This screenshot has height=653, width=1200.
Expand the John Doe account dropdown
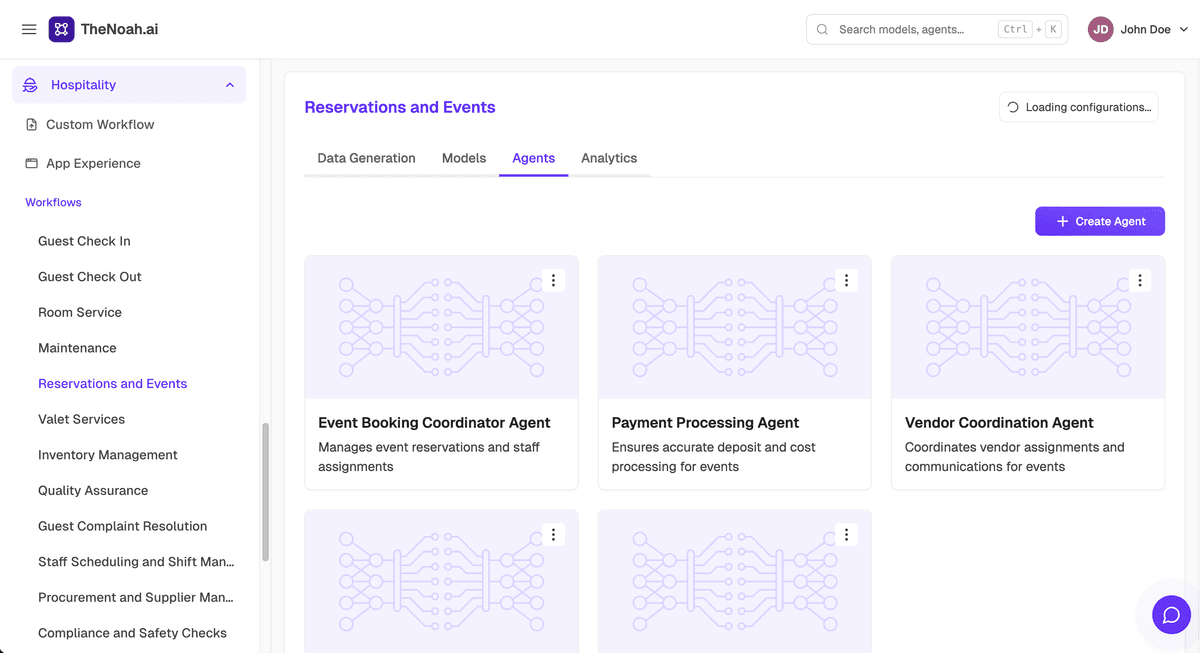pyautogui.click(x=1184, y=29)
